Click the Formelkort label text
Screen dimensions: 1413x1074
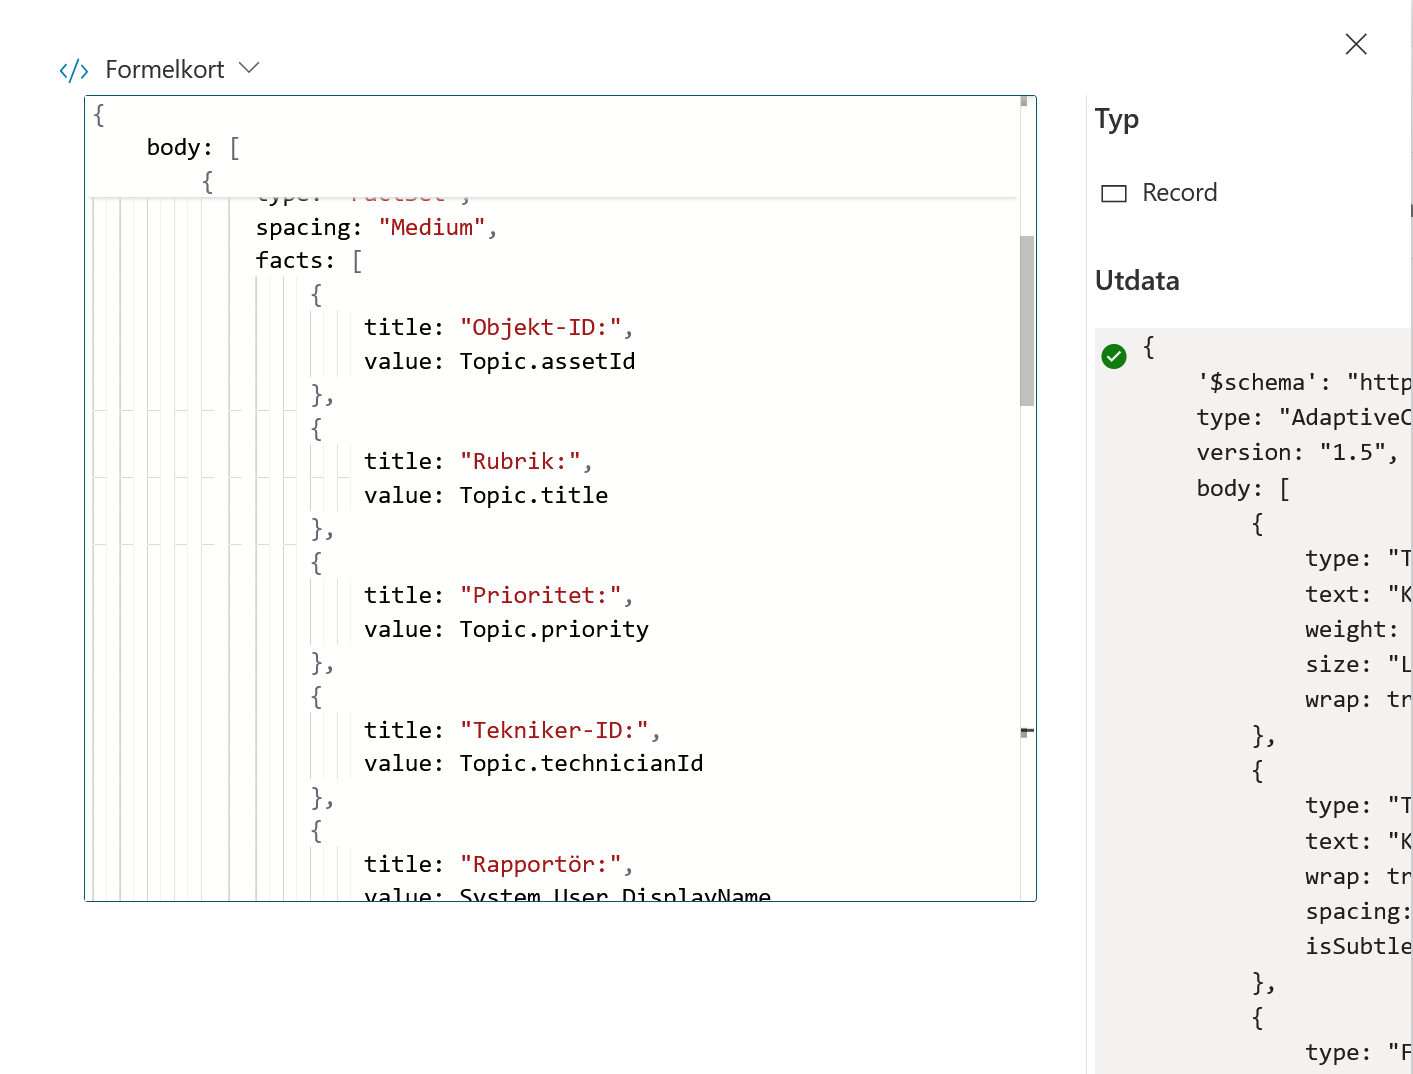click(165, 69)
